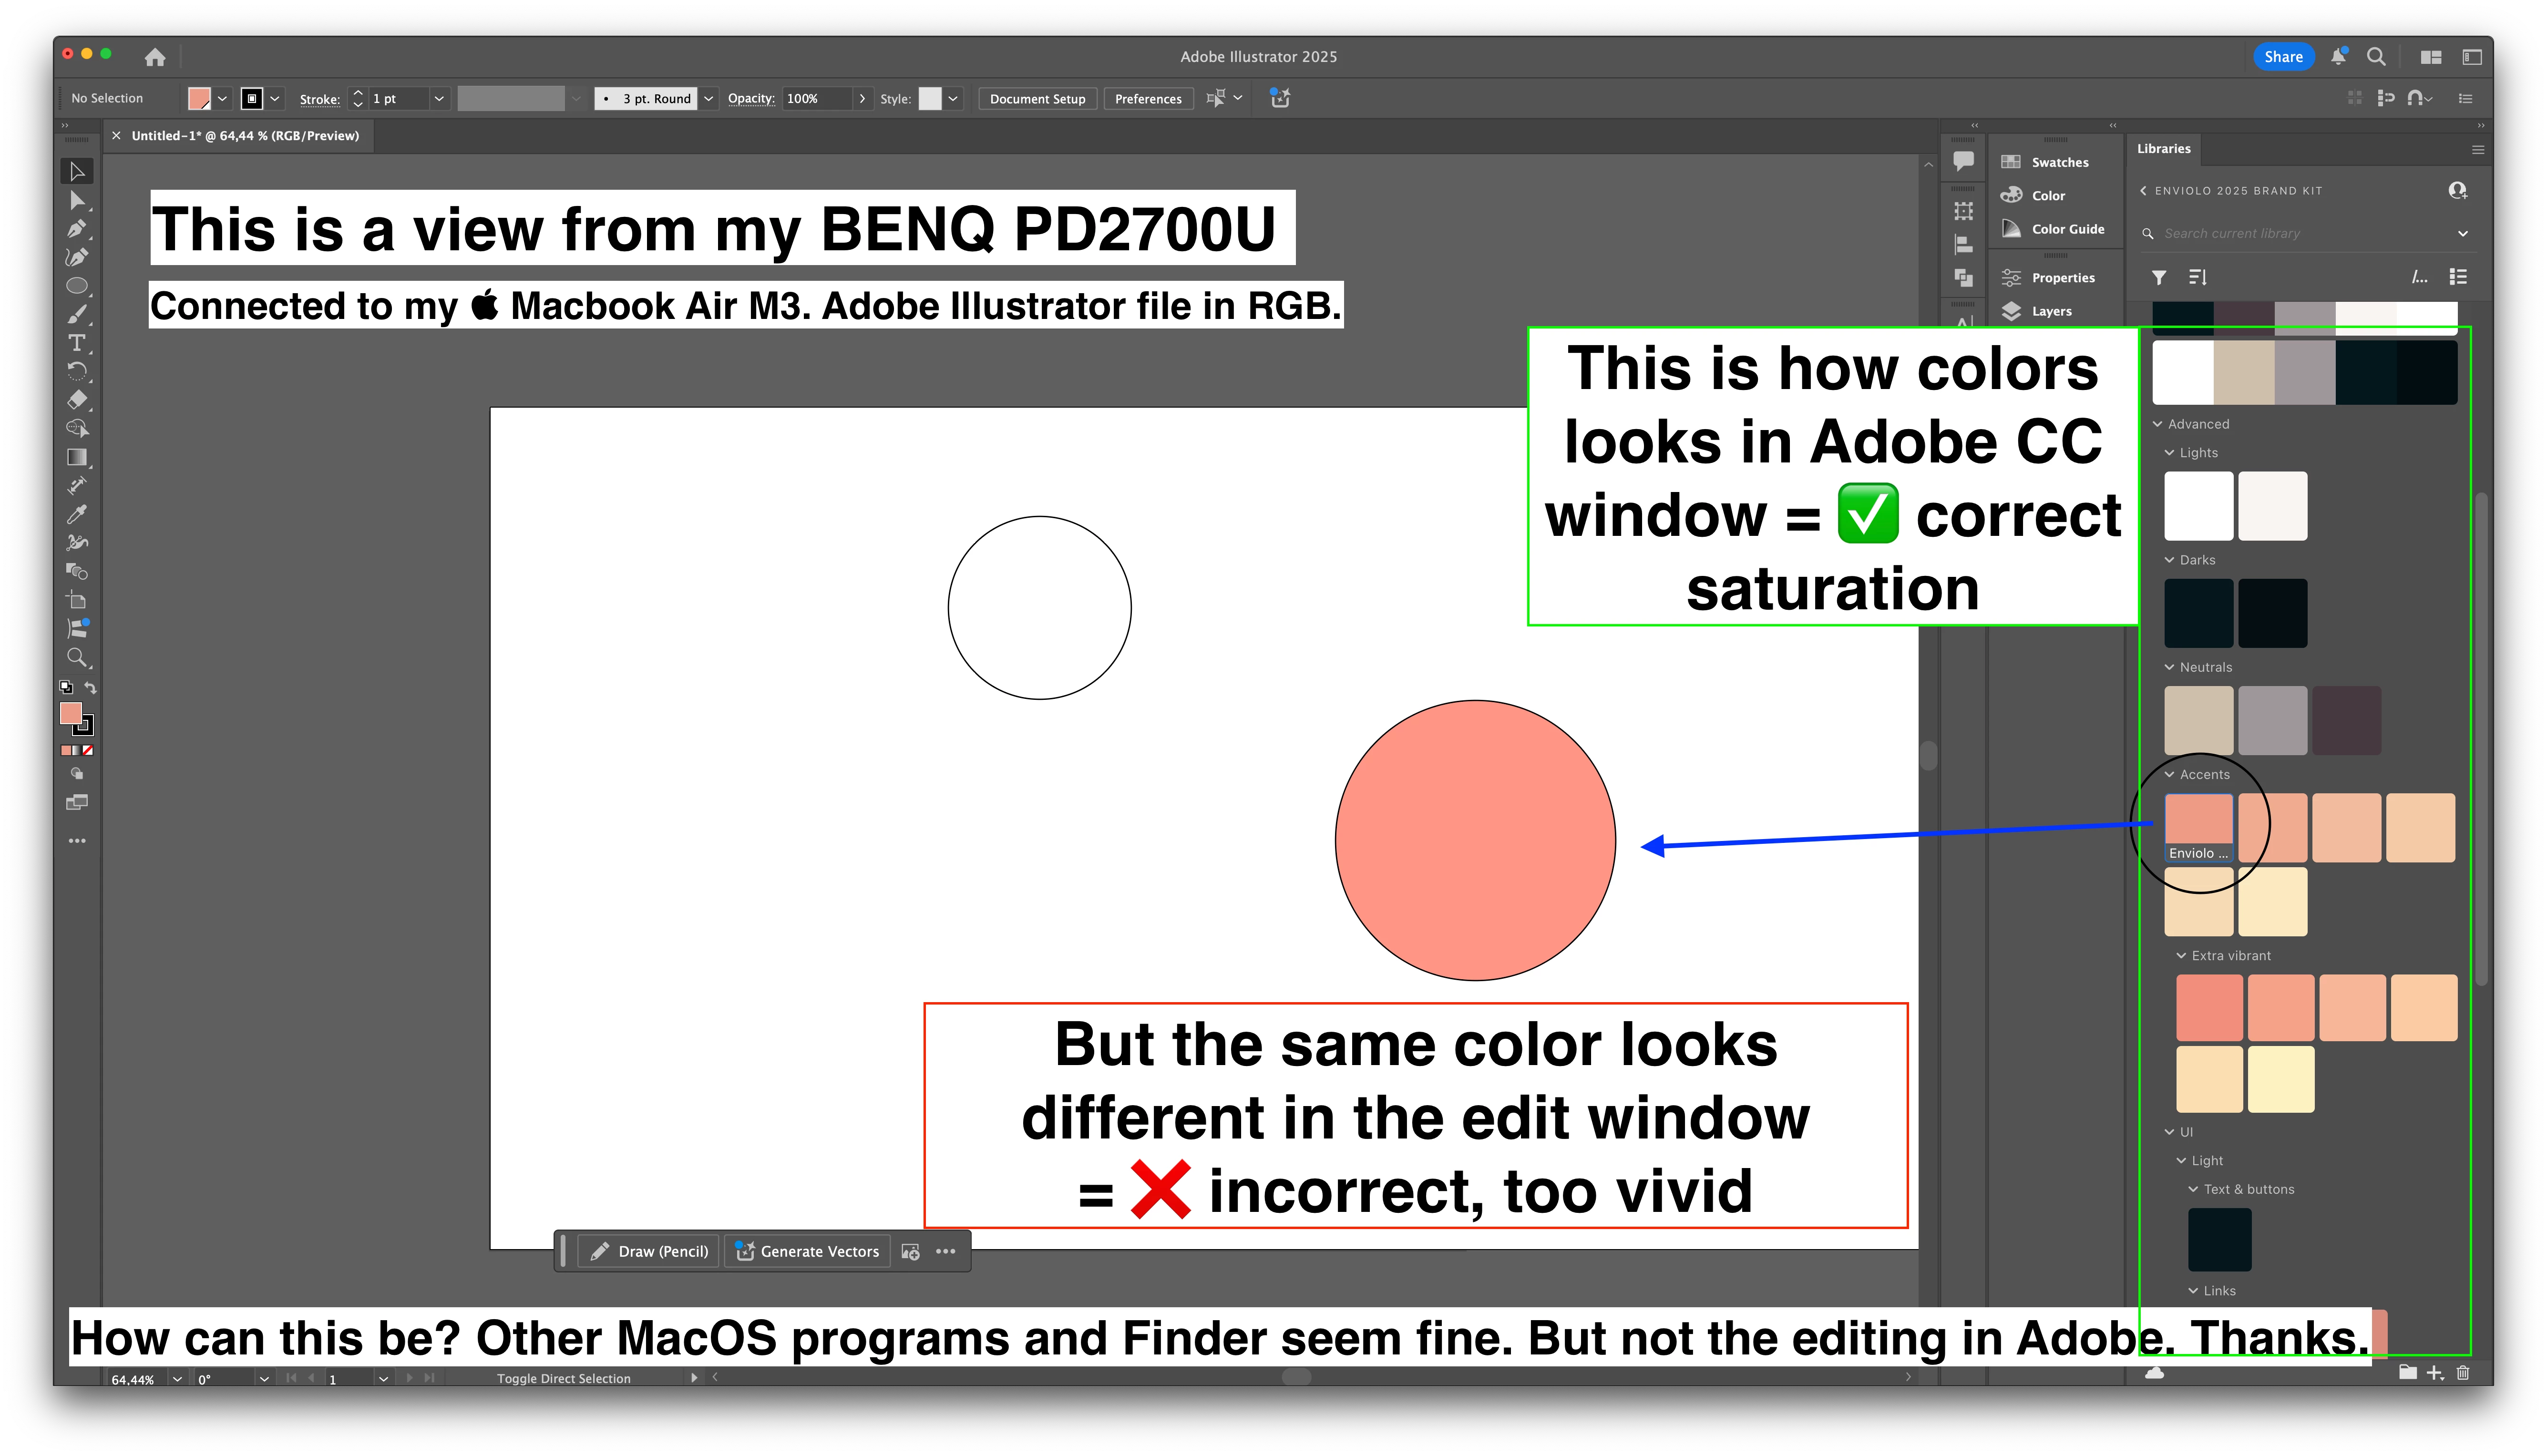The image size is (2547, 1456).
Task: Select the Eraser tool
Action: [76, 400]
